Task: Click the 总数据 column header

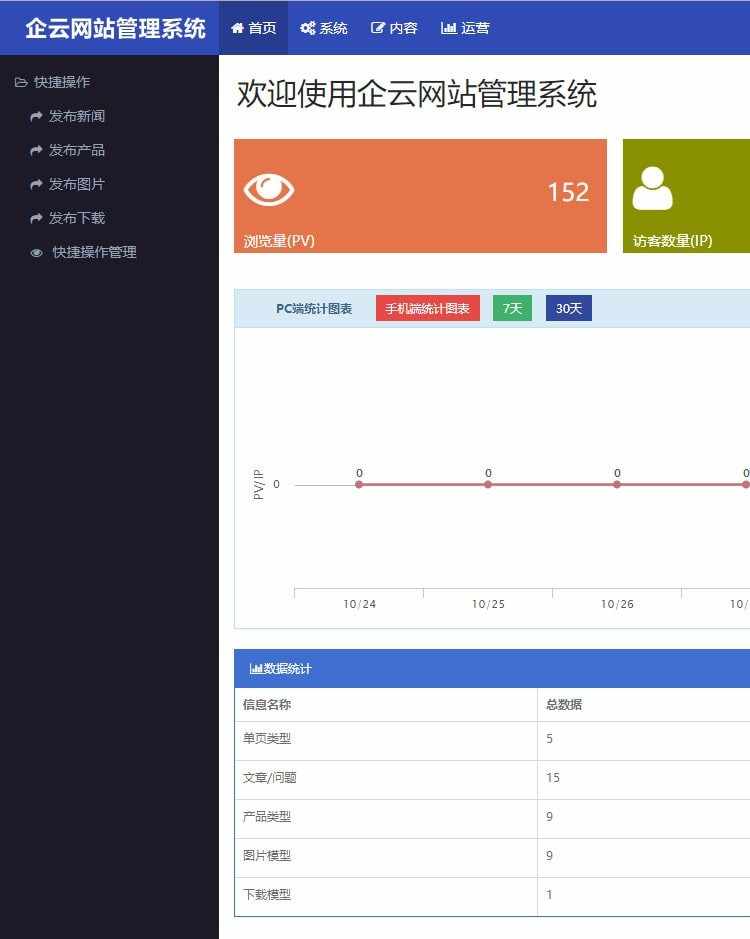Action: click(564, 704)
